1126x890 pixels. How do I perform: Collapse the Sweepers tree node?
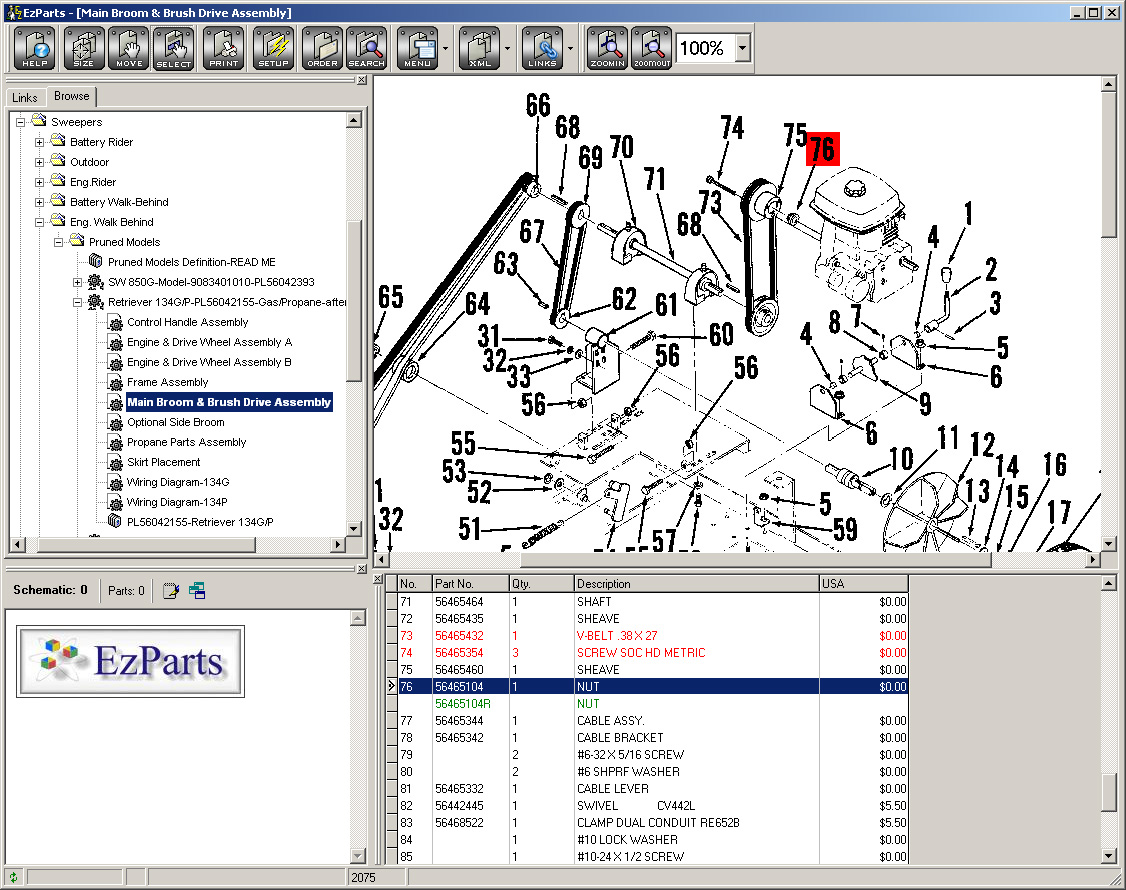click(x=21, y=122)
